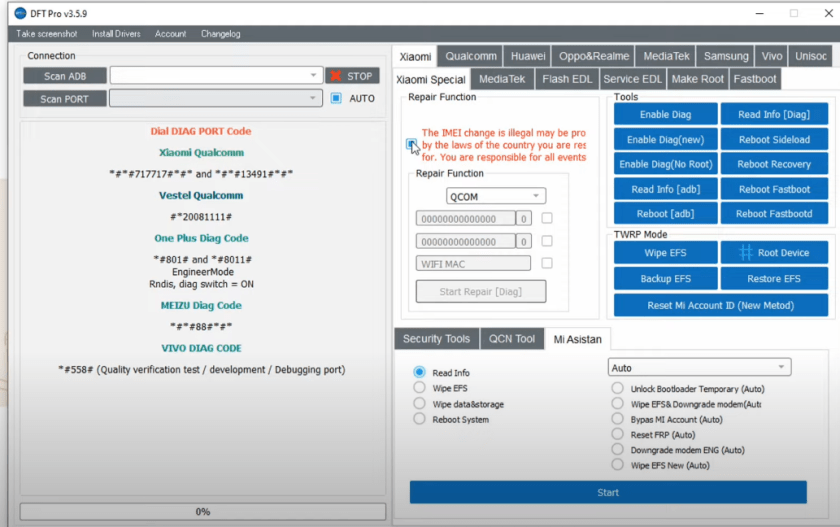Open the PORT selection dropdown
The height and width of the screenshot is (527, 840).
click(x=216, y=98)
